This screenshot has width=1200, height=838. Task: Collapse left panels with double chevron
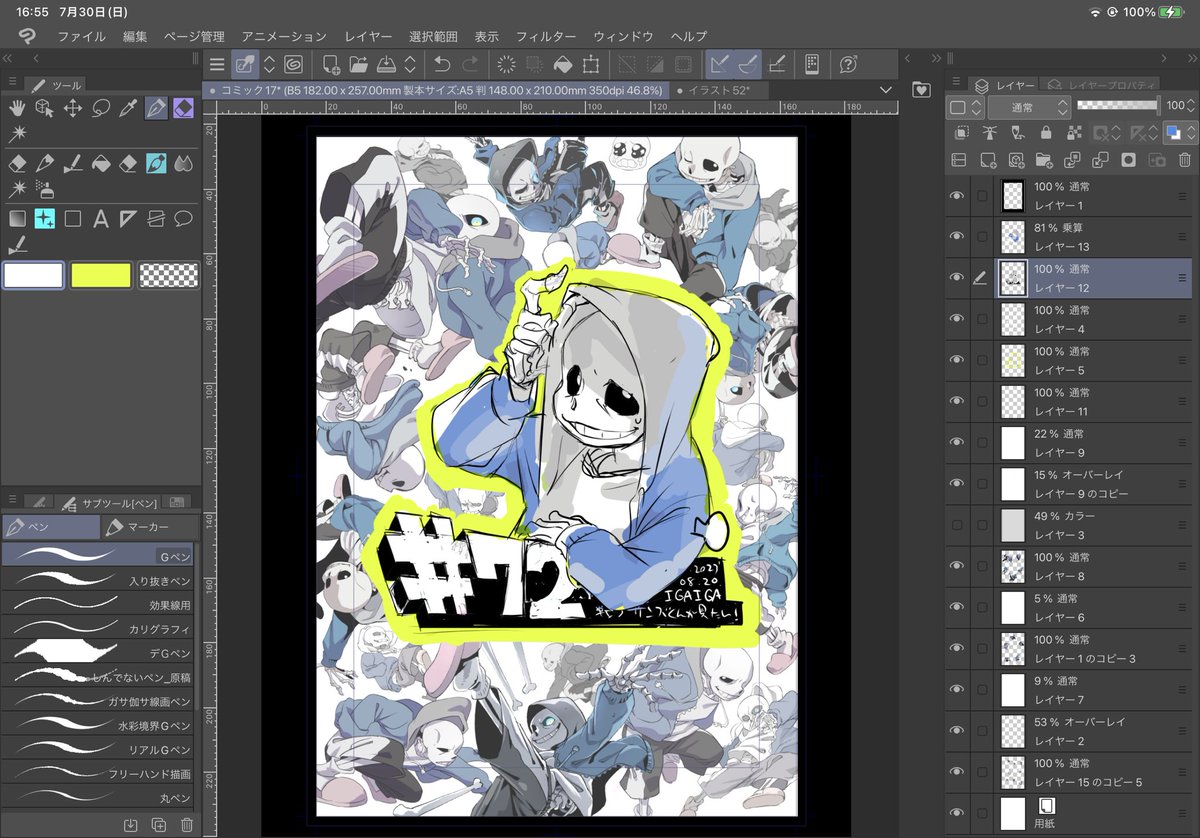click(6, 58)
